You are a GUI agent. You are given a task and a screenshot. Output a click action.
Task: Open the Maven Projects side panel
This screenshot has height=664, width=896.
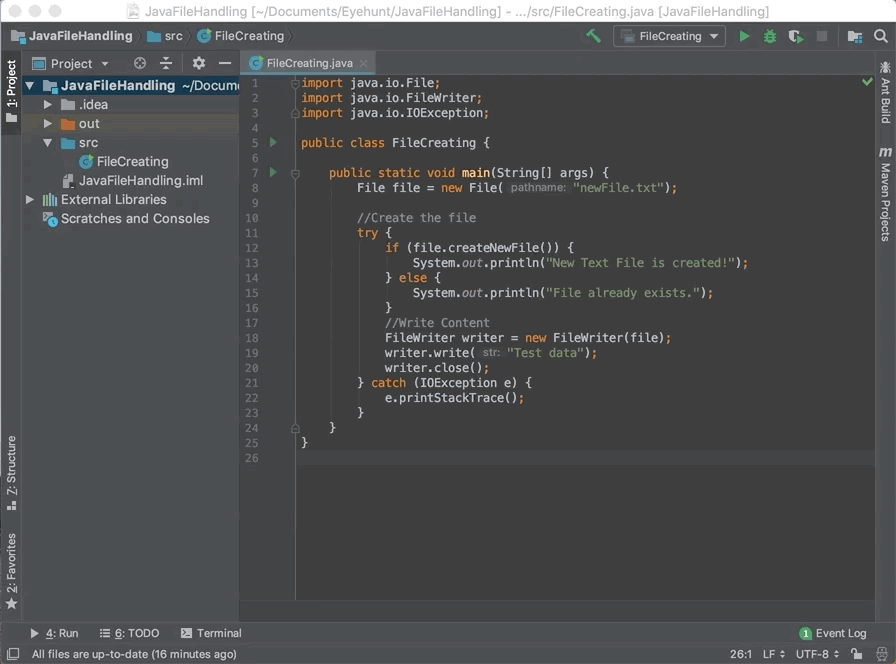(x=885, y=194)
